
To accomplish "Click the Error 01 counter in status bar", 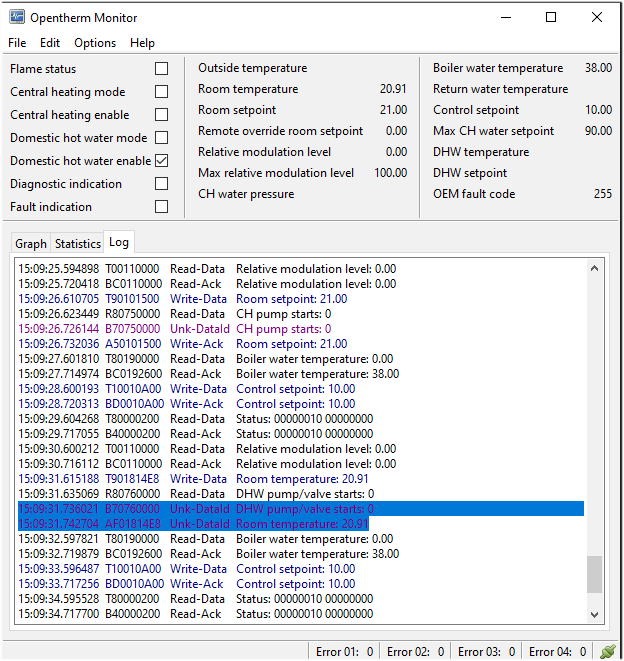I will pyautogui.click(x=344, y=652).
